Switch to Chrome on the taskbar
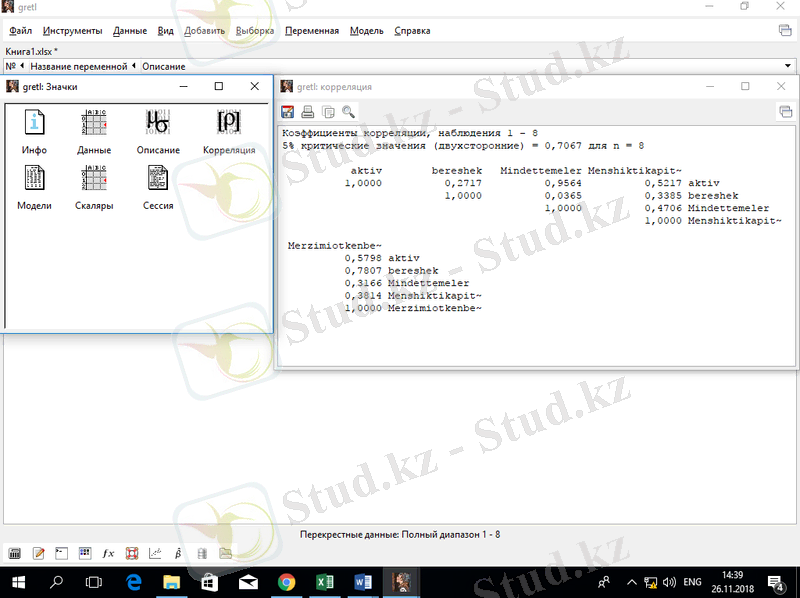 (x=286, y=582)
